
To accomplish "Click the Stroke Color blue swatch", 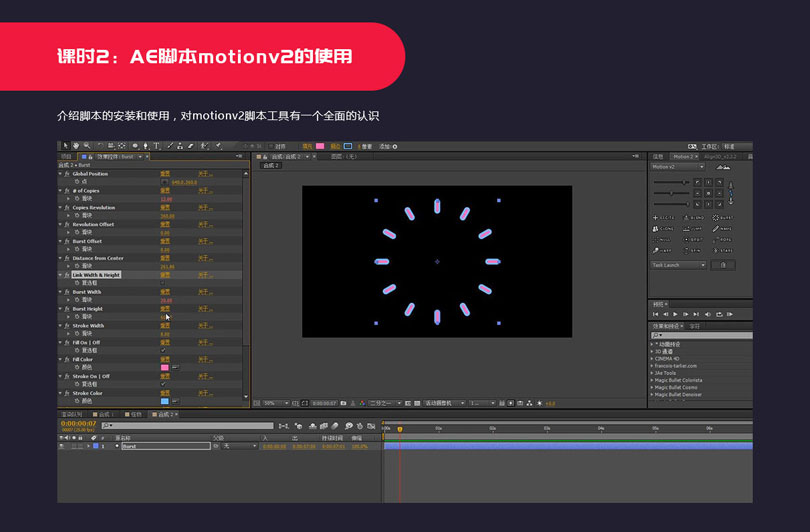I will point(165,401).
